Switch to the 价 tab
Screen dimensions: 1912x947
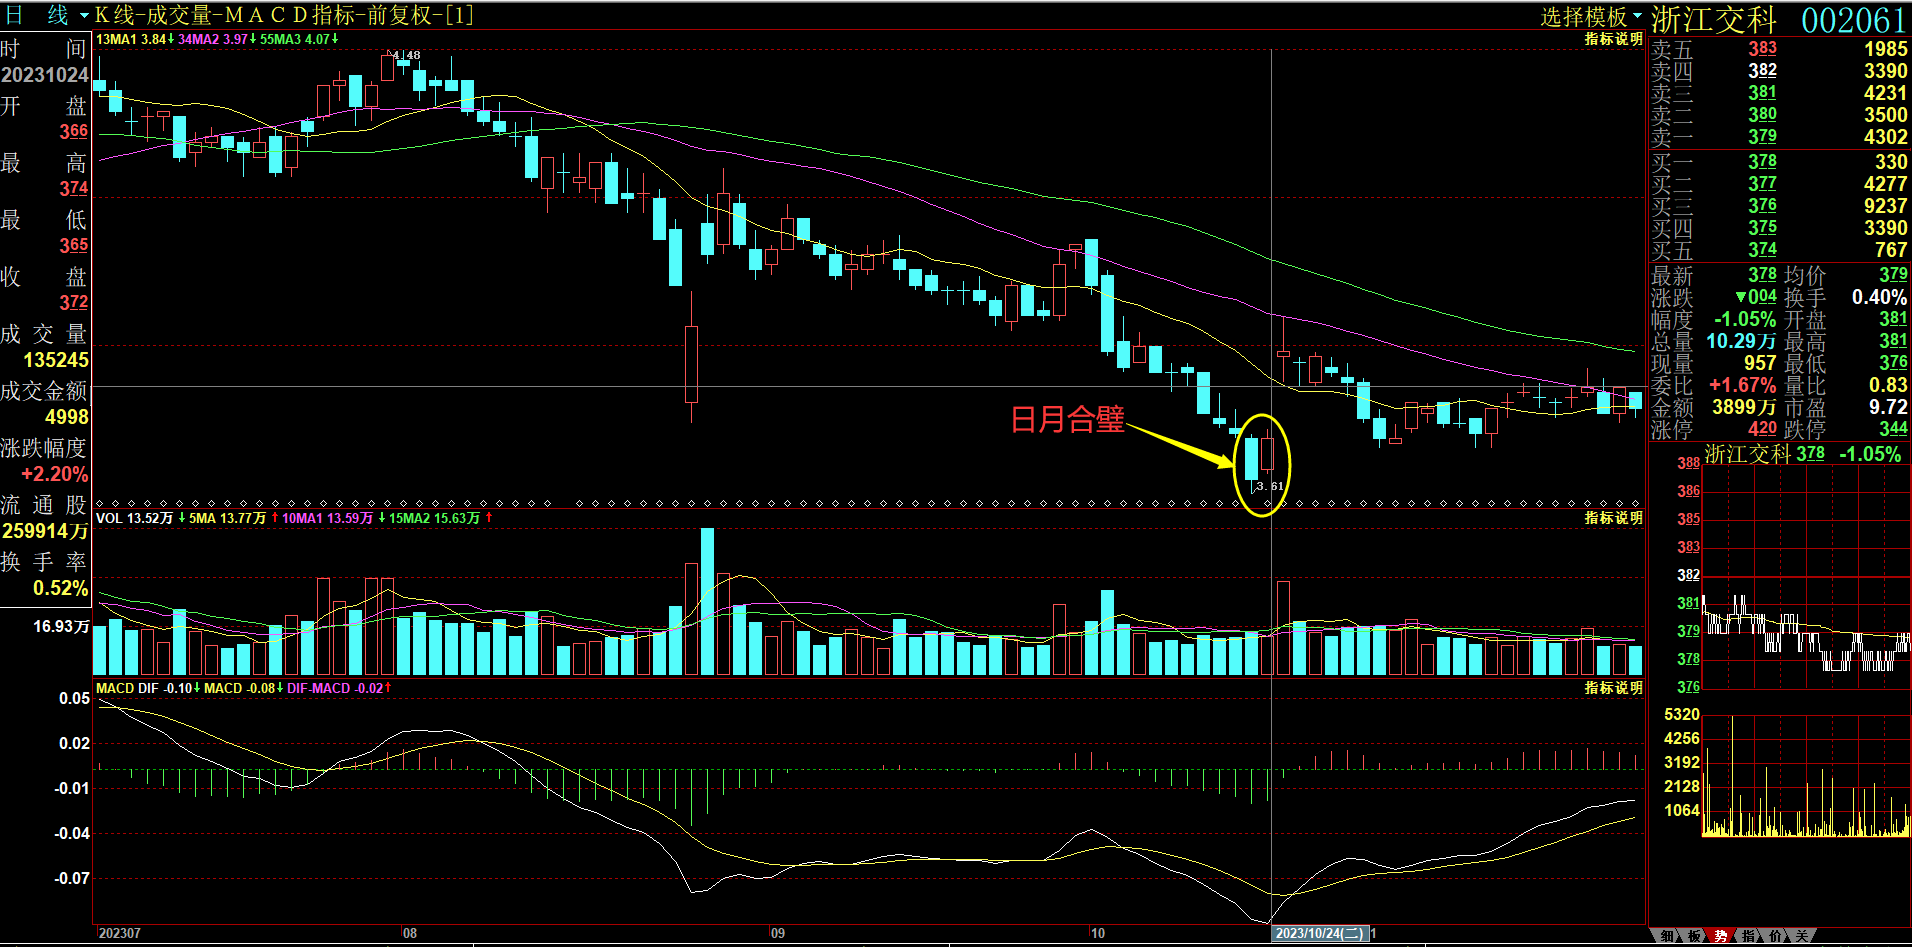(1775, 936)
